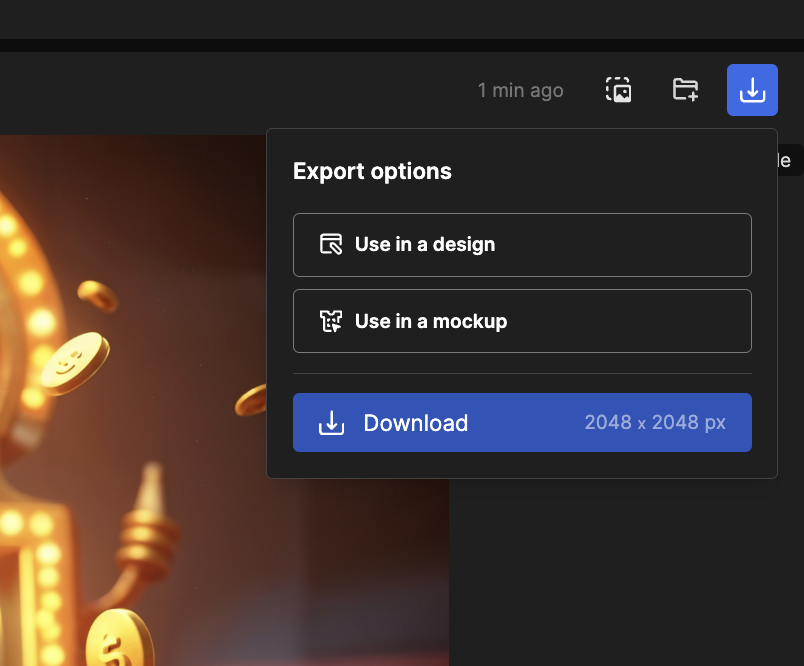Click the dashed-frame image icon
The height and width of the screenshot is (666, 804).
(x=619, y=90)
